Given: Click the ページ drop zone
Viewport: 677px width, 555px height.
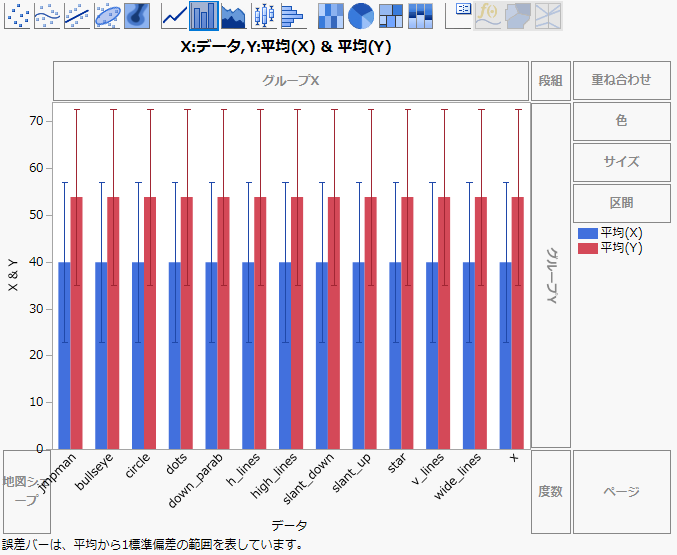Looking at the screenshot, I should pyautogui.click(x=621, y=491).
